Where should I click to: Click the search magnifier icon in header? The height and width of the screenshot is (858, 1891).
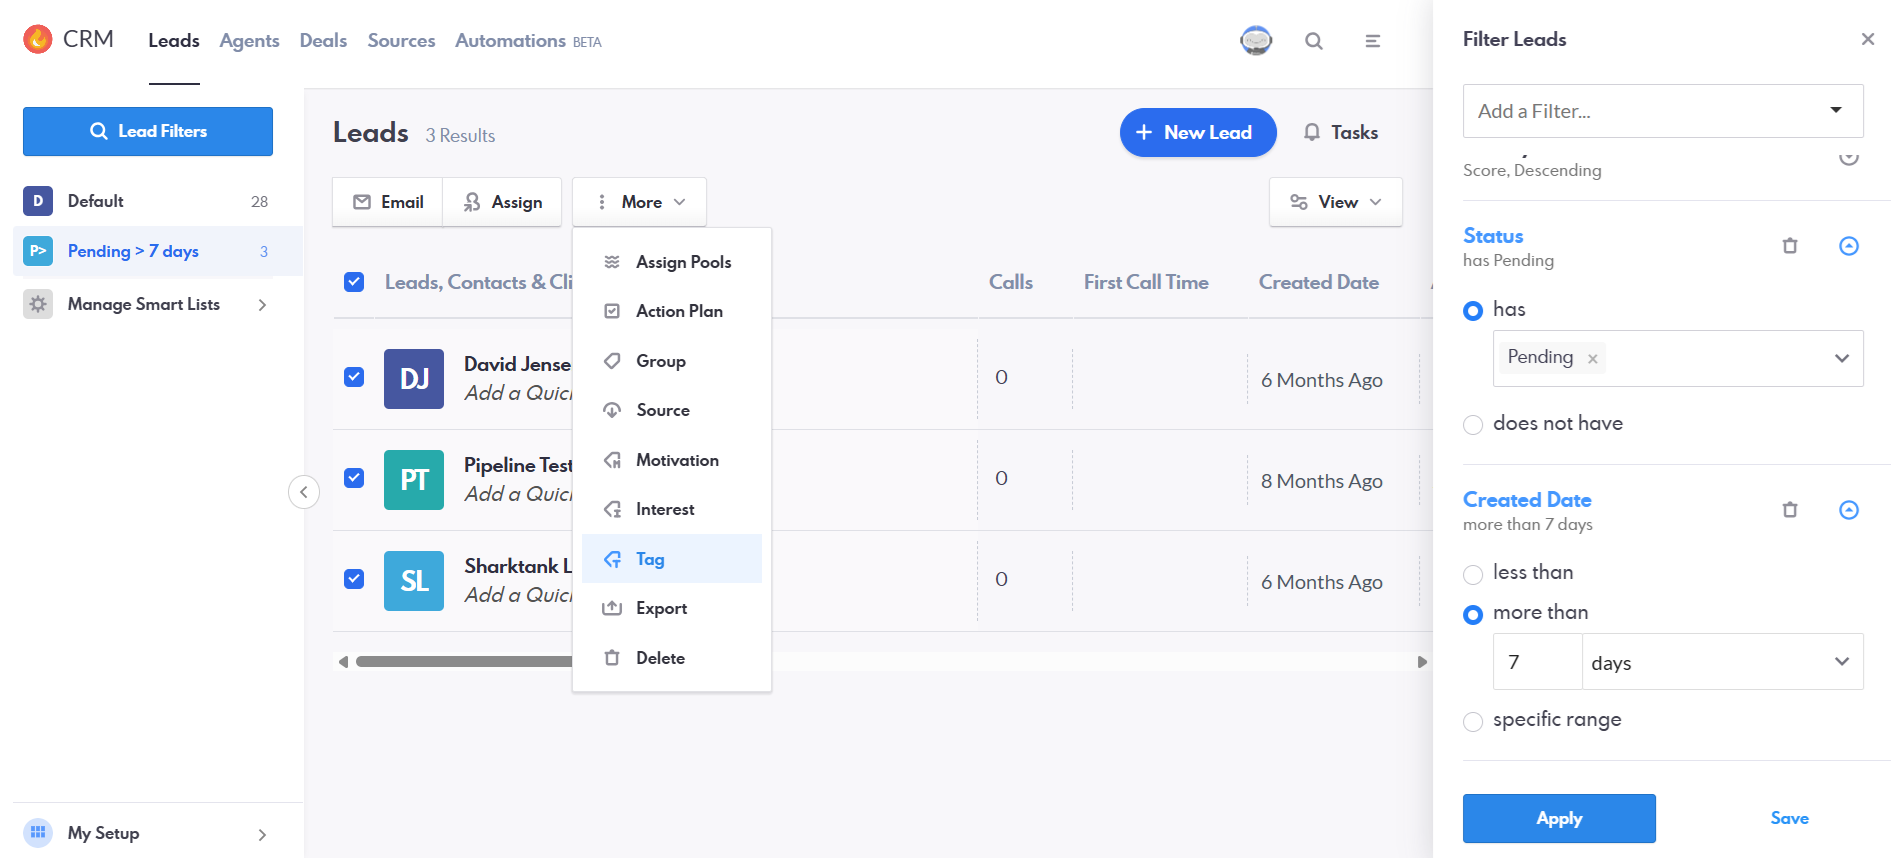coord(1313,41)
